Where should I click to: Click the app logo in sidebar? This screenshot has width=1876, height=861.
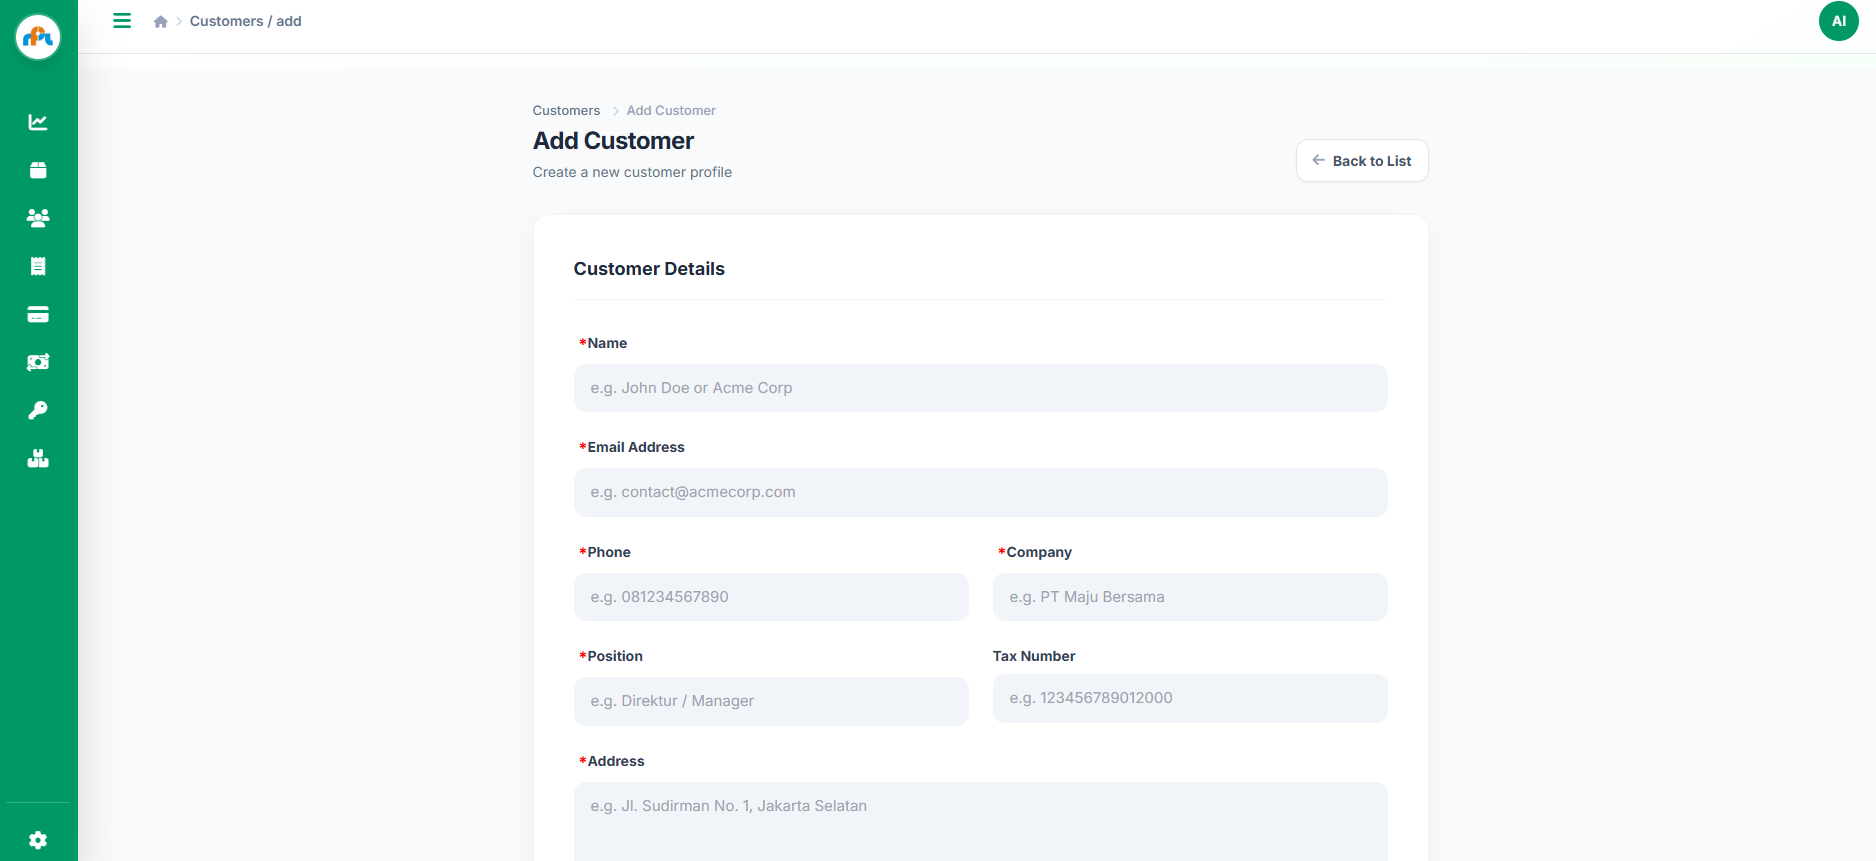click(38, 38)
